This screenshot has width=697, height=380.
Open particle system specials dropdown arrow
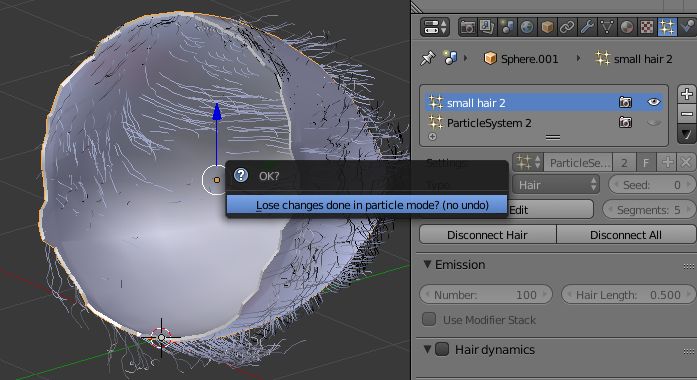pyautogui.click(x=687, y=134)
